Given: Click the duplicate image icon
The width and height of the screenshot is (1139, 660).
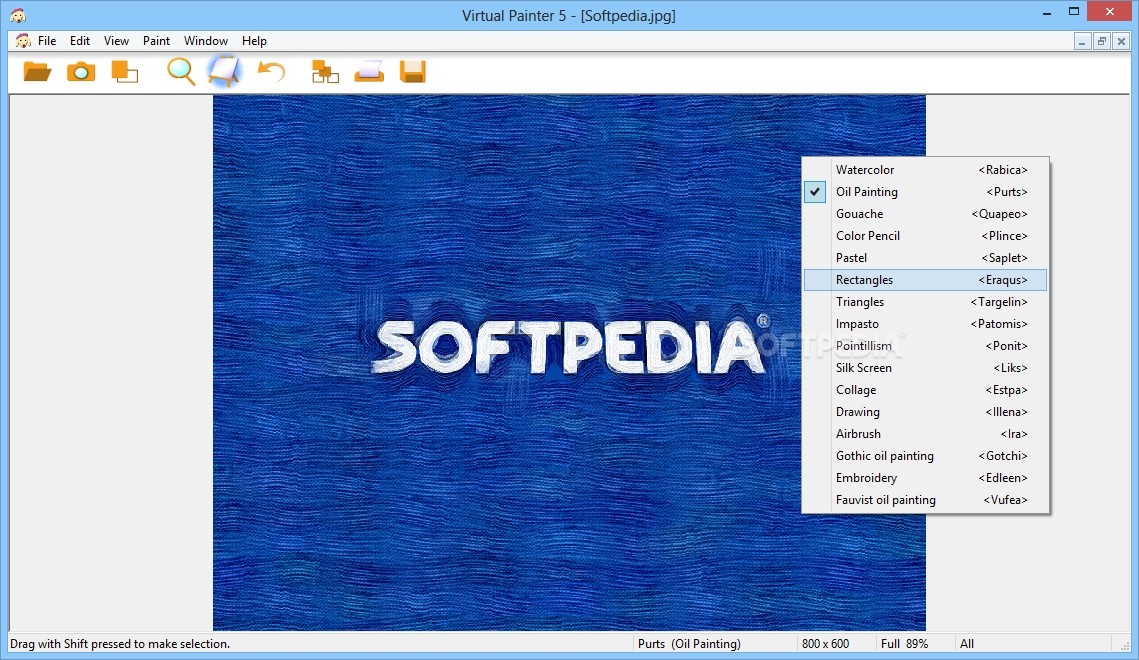Looking at the screenshot, I should point(125,71).
